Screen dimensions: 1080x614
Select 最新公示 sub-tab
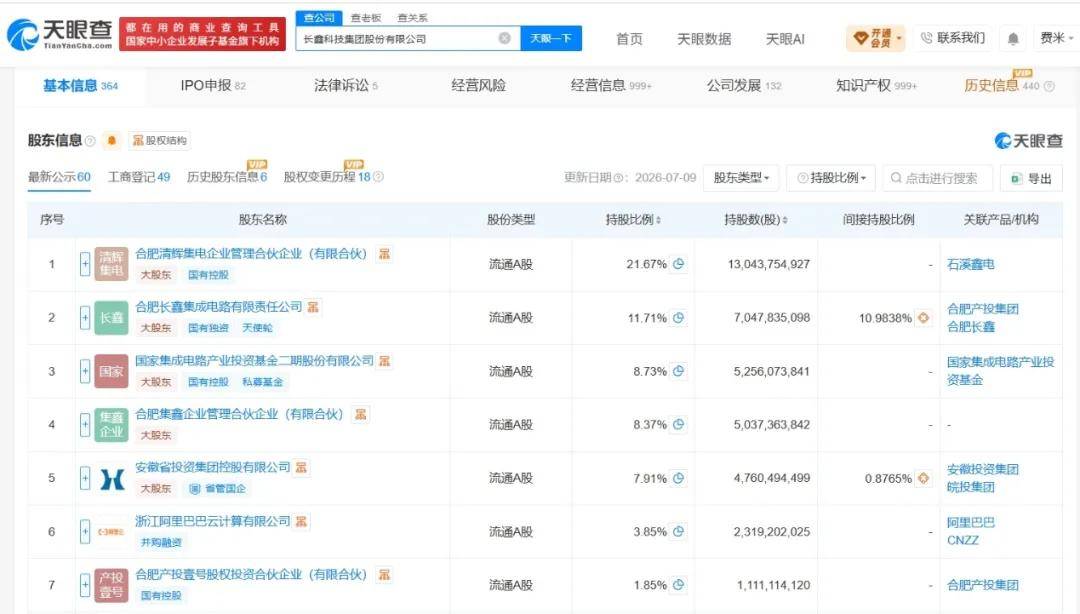pos(59,177)
